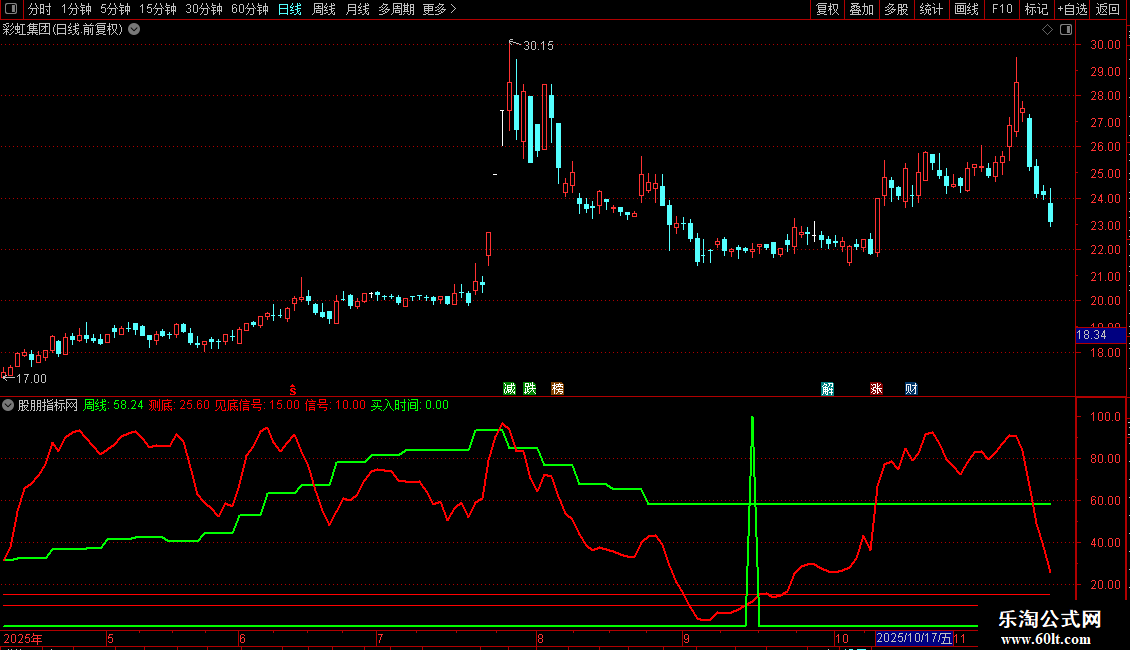
Task: Expand the 更多 periods menu
Action: (439, 9)
